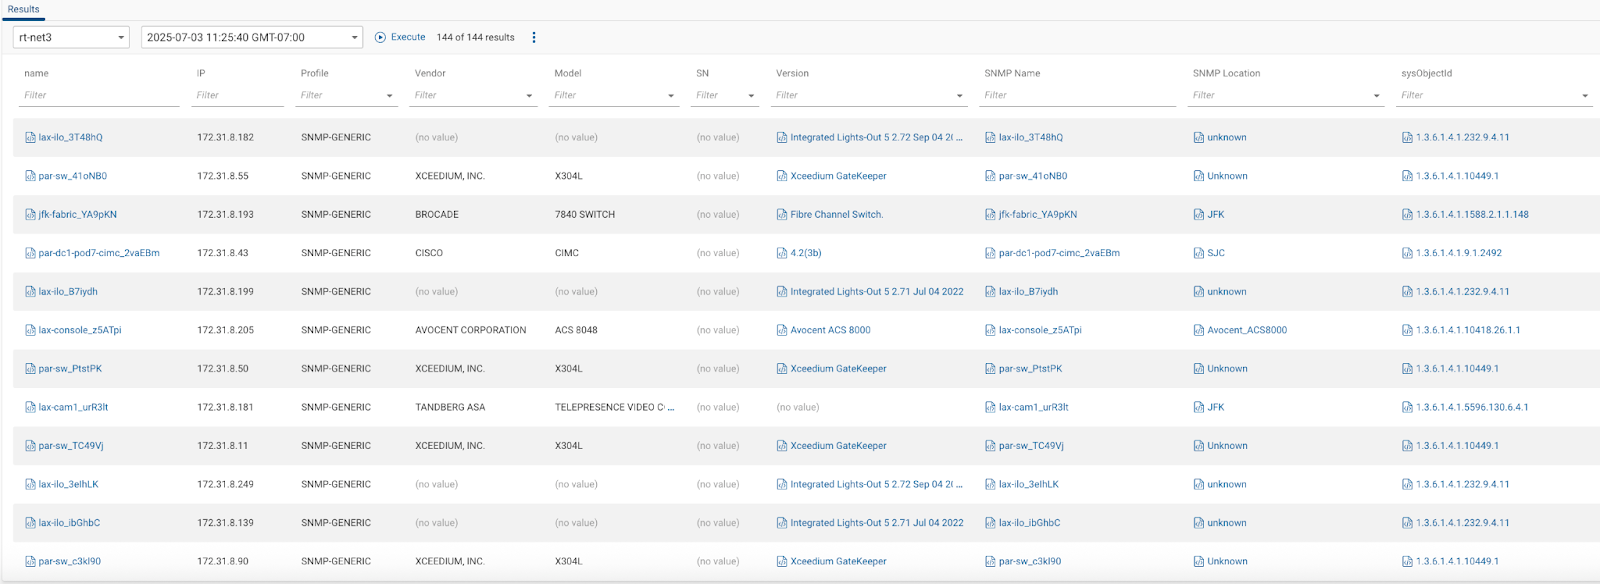Image resolution: width=1600 pixels, height=584 pixels.
Task: Click the document icon beside lax-ilo_B7iydh name
Action: tap(30, 292)
